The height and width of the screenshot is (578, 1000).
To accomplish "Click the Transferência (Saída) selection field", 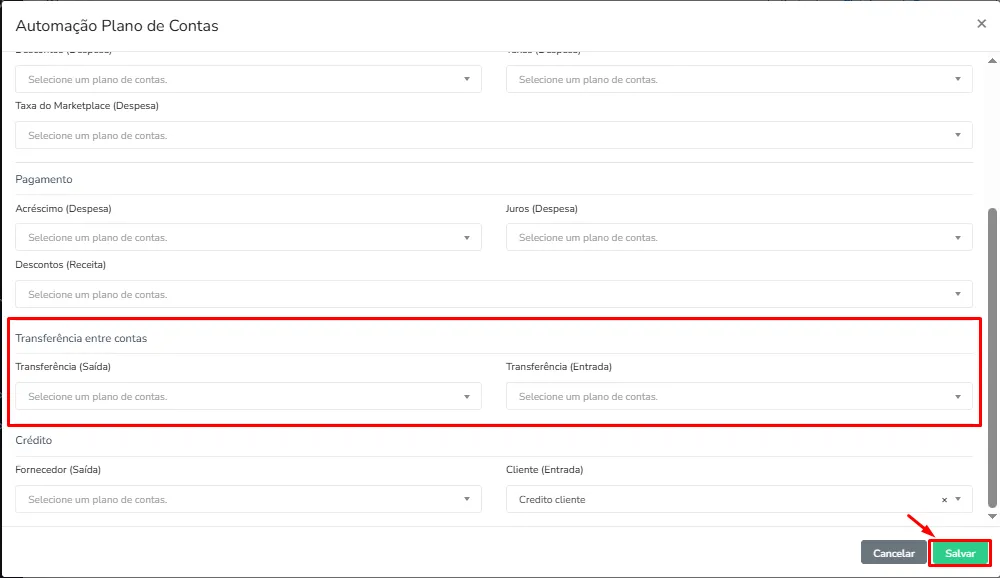I will [248, 396].
